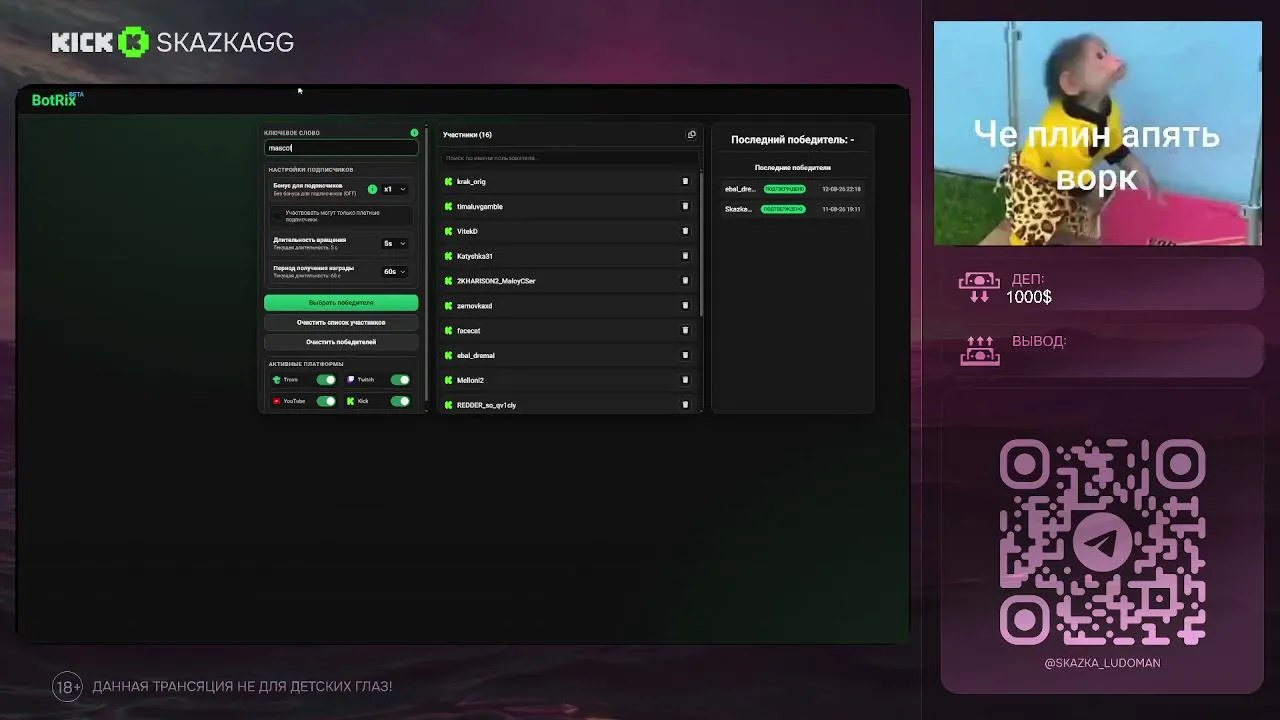The width and height of the screenshot is (1280, 720).
Task: Click the 22:18 winner timestamp
Action: (841, 189)
